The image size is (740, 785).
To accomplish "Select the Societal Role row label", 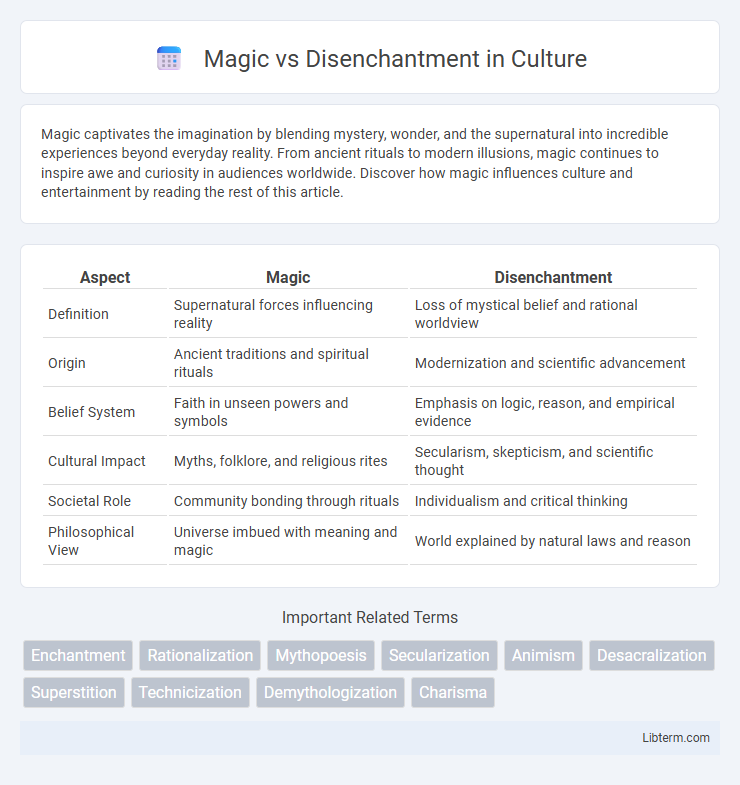I will [x=89, y=501].
